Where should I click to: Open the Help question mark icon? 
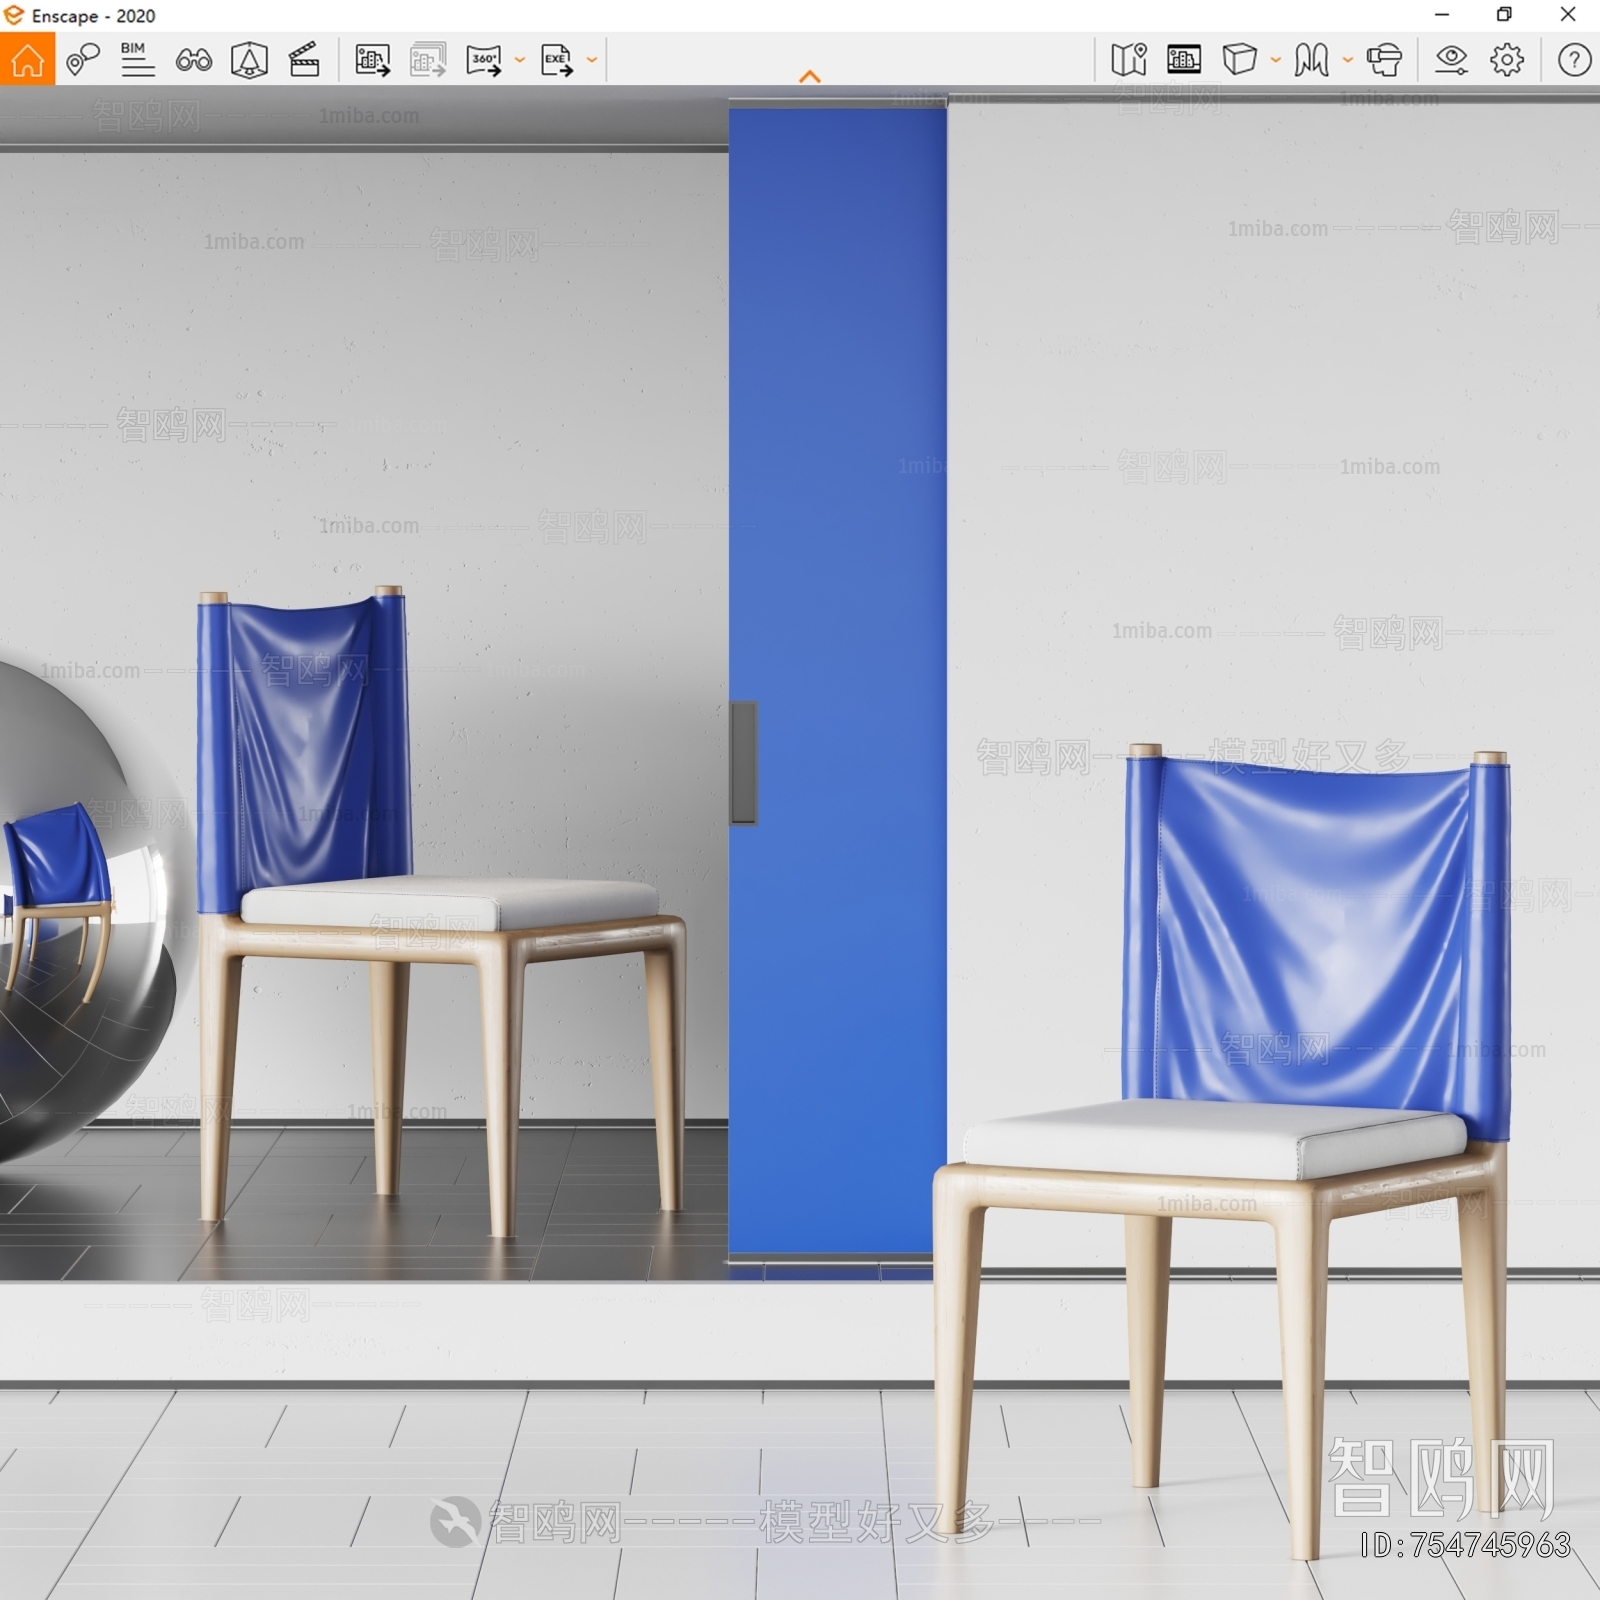click(1574, 60)
